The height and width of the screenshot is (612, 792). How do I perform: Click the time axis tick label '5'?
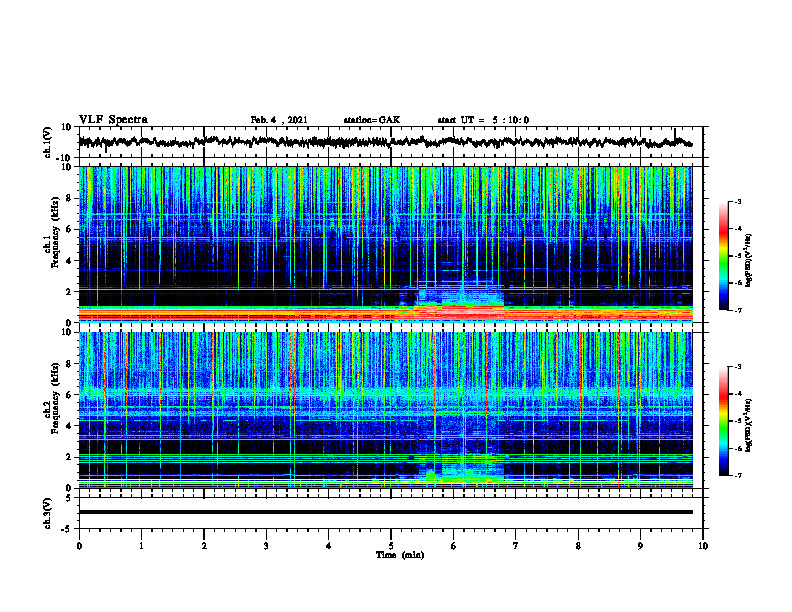click(391, 546)
